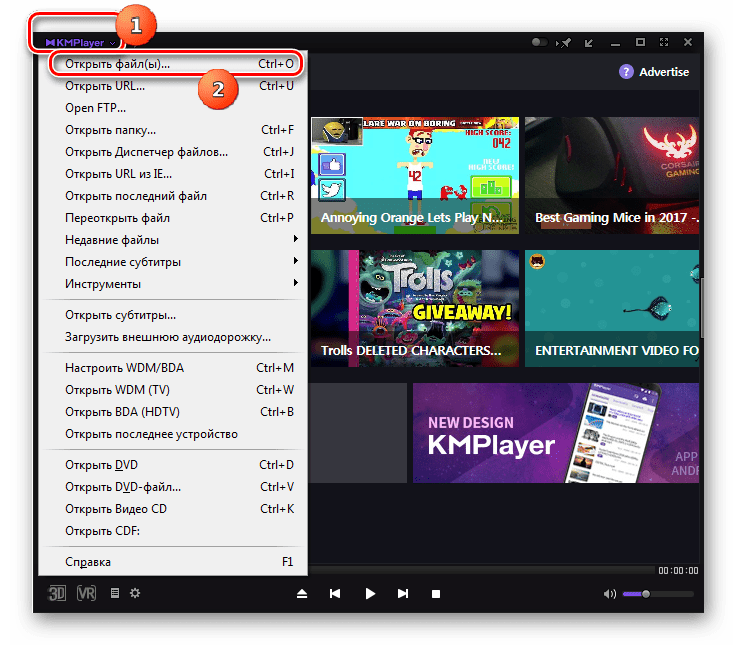736x645 pixels.
Task: Toggle pin always-on-top icon
Action: [566, 43]
